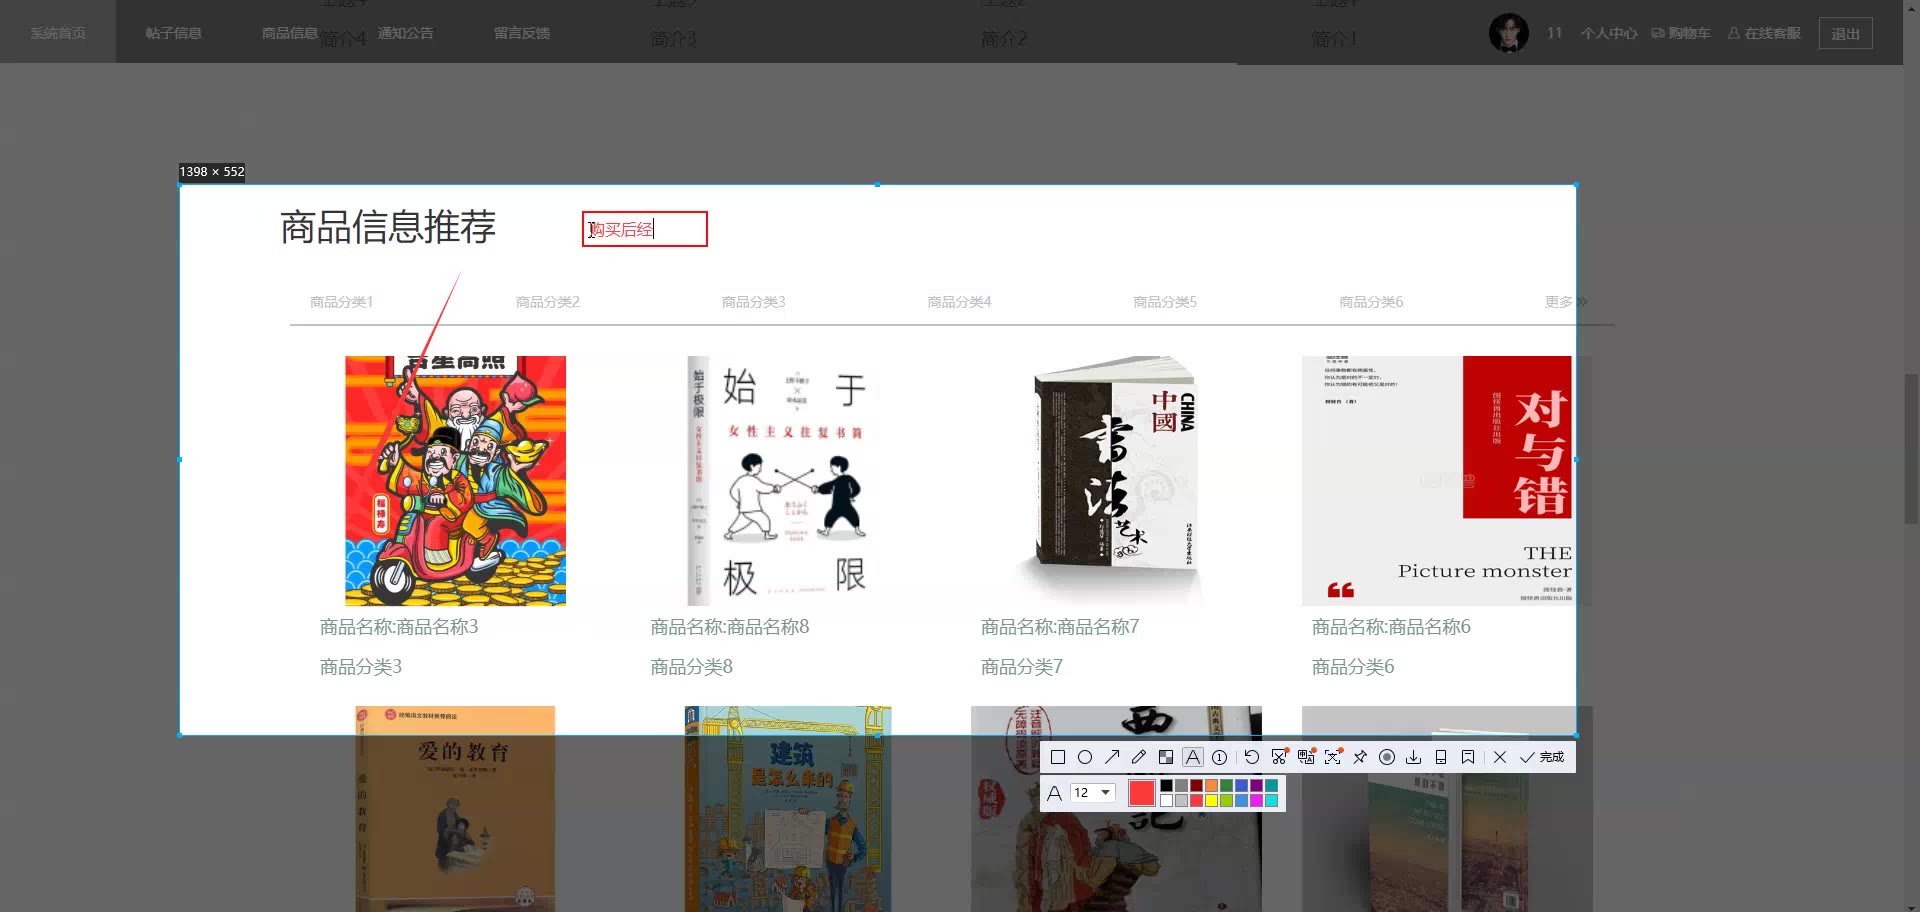Select the pencil freehand tool

pyautogui.click(x=1139, y=758)
